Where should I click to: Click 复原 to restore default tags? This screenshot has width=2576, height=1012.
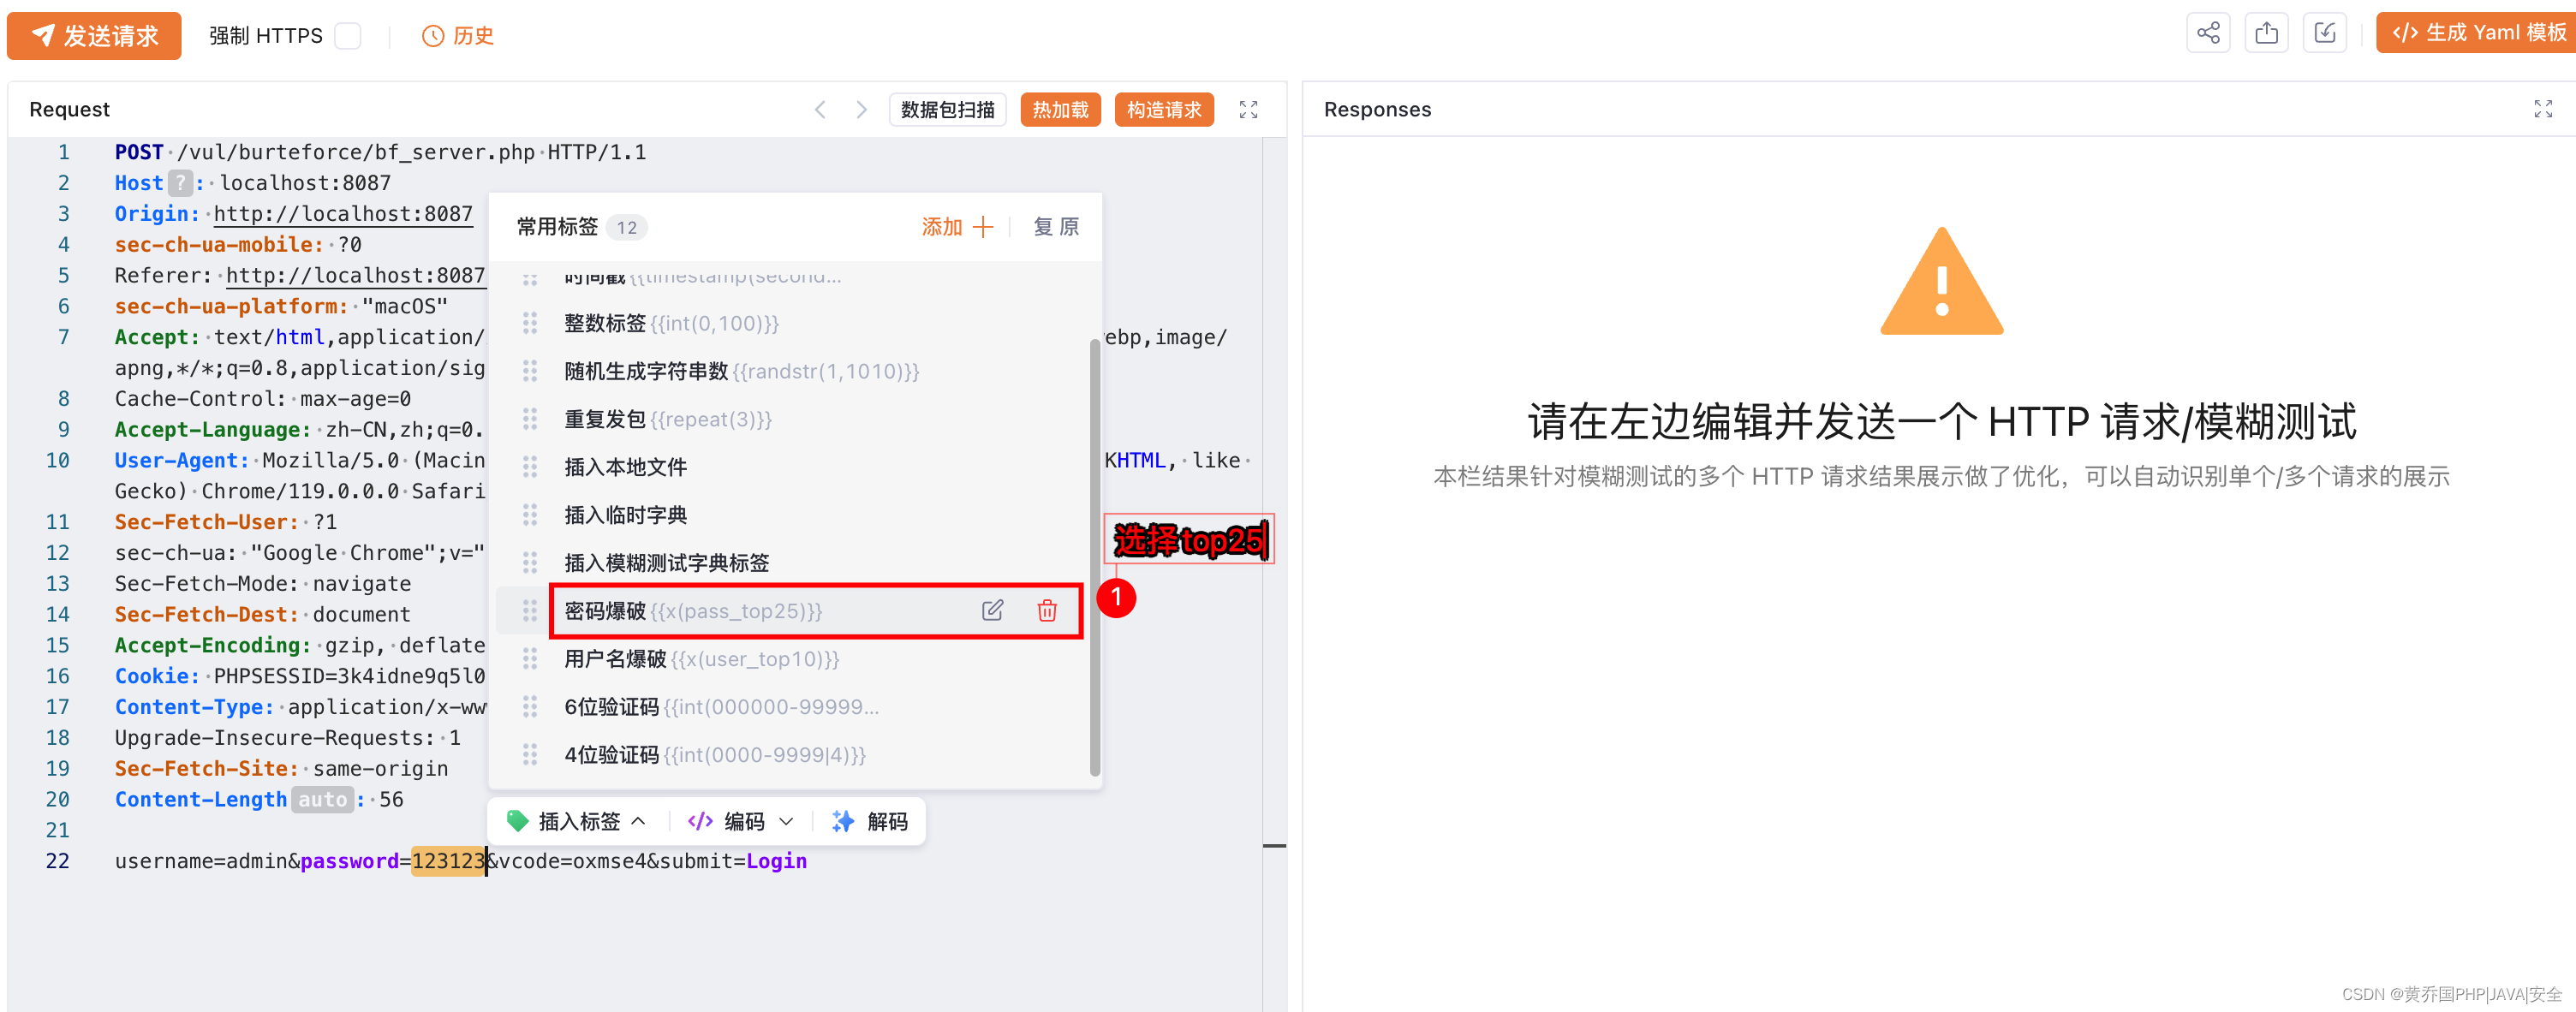click(1056, 227)
